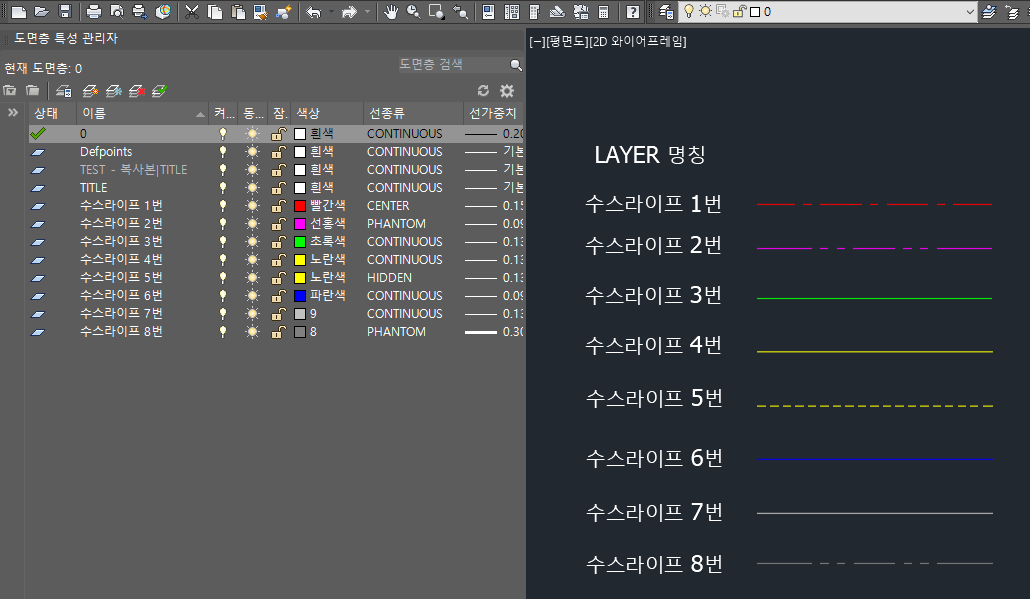Click New Property Filter icon in layer manager
This screenshot has width=1030, height=599.
tap(10, 91)
